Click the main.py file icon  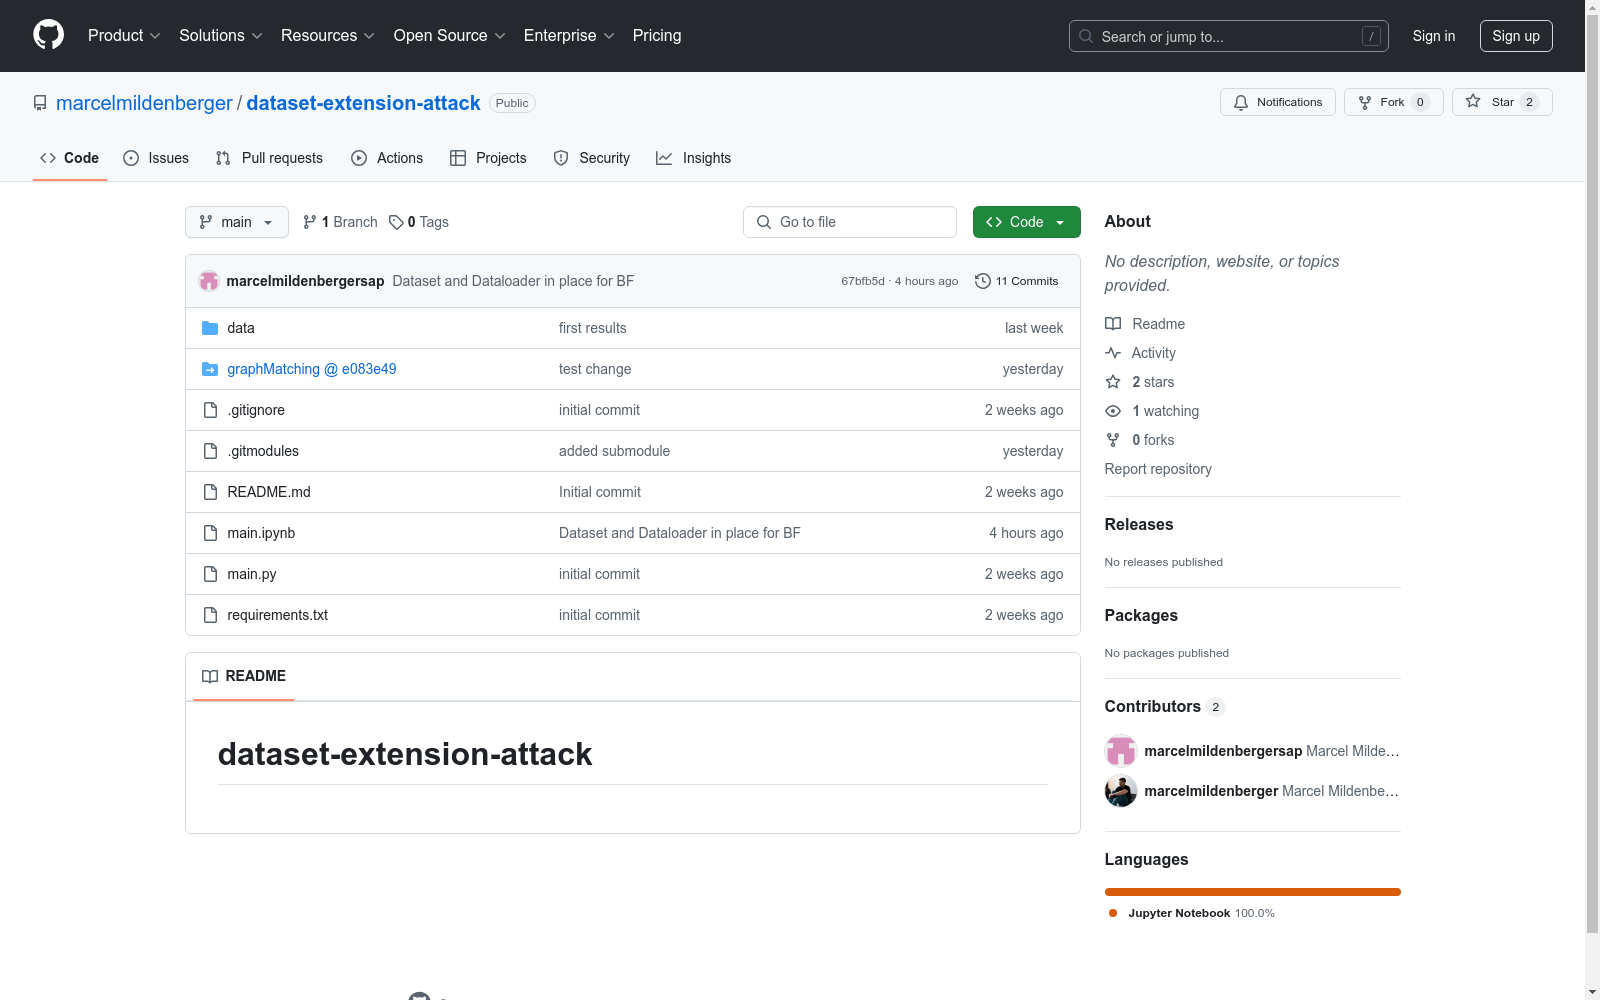point(210,574)
